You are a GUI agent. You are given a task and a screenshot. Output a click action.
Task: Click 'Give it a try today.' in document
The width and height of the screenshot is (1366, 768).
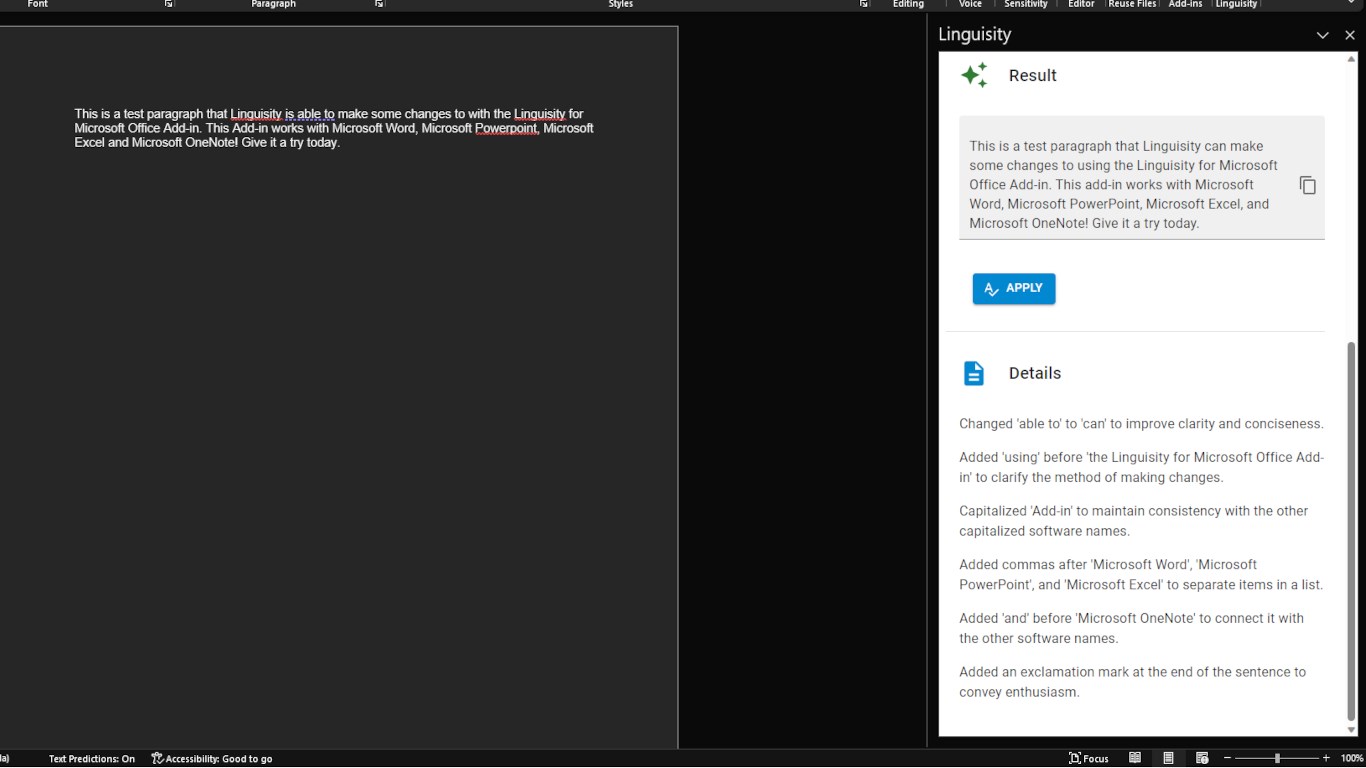(291, 142)
